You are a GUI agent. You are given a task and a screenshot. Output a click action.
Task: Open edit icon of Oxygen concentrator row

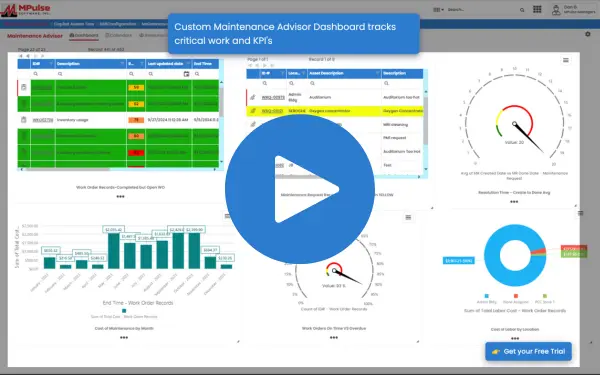(253, 111)
